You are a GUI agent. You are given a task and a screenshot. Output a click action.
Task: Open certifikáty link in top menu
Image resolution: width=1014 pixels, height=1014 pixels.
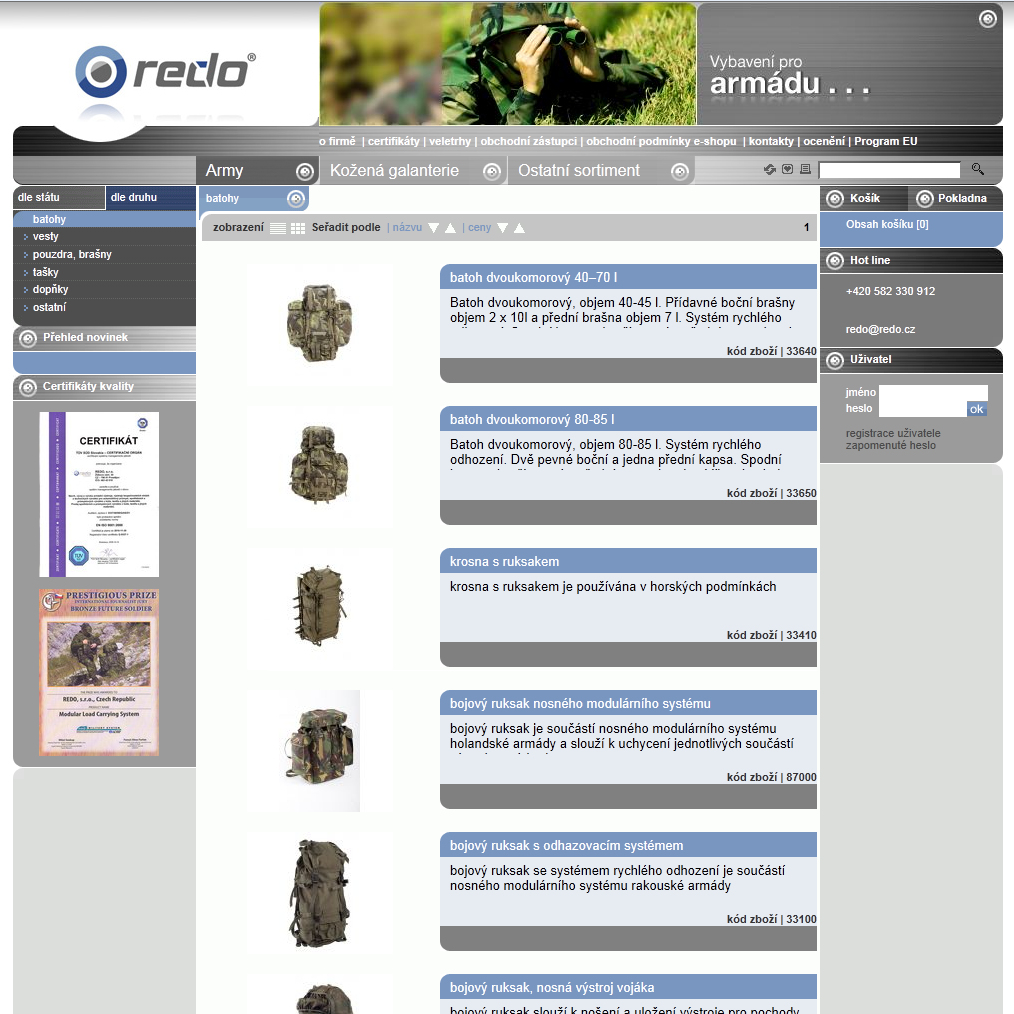393,141
